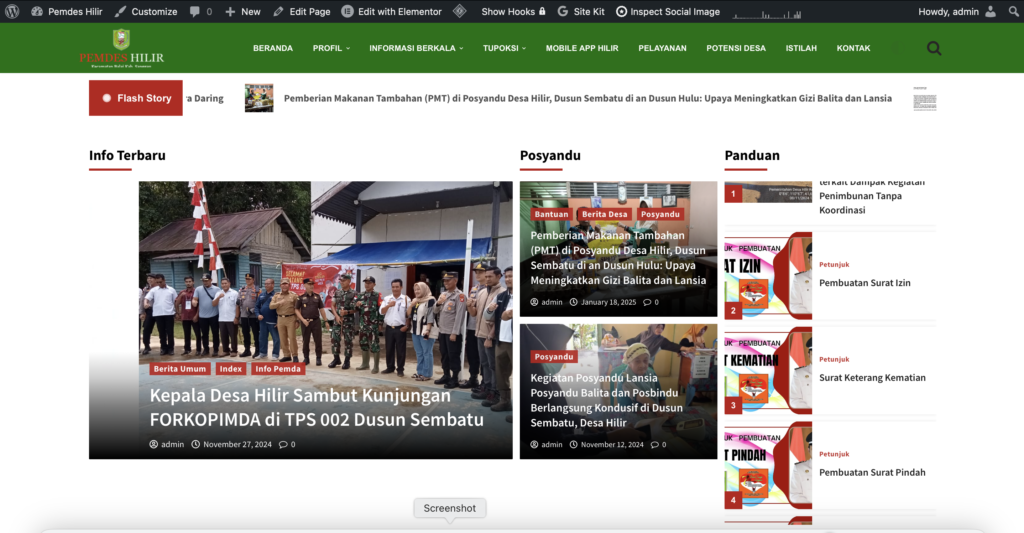Click Edit Page in the admin bar
The image size is (1024, 533).
[x=302, y=11]
